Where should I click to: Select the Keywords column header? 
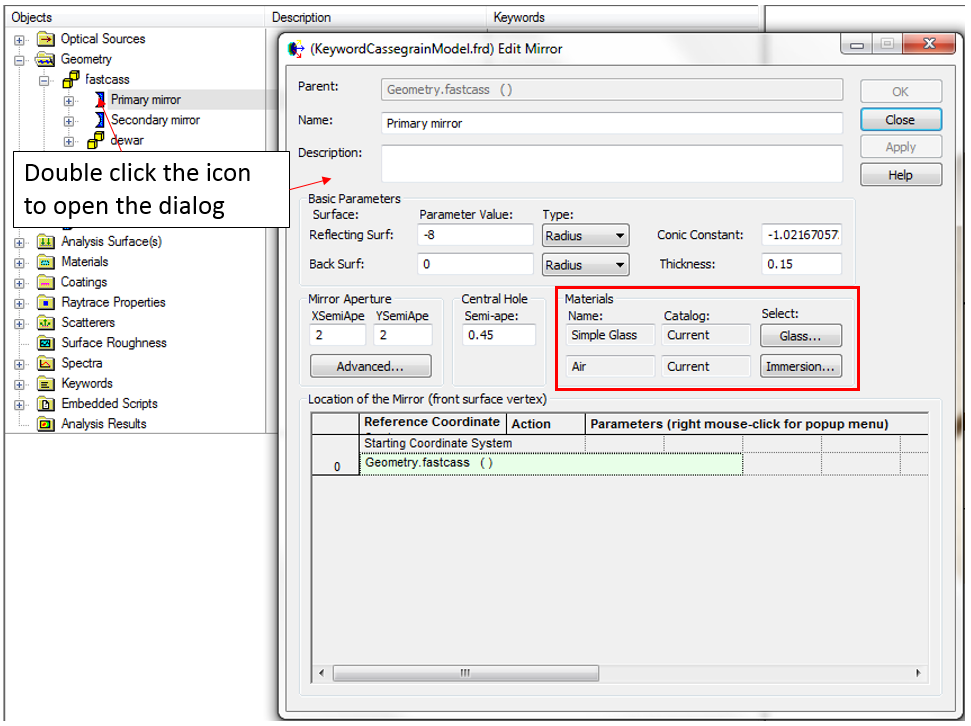pos(519,17)
